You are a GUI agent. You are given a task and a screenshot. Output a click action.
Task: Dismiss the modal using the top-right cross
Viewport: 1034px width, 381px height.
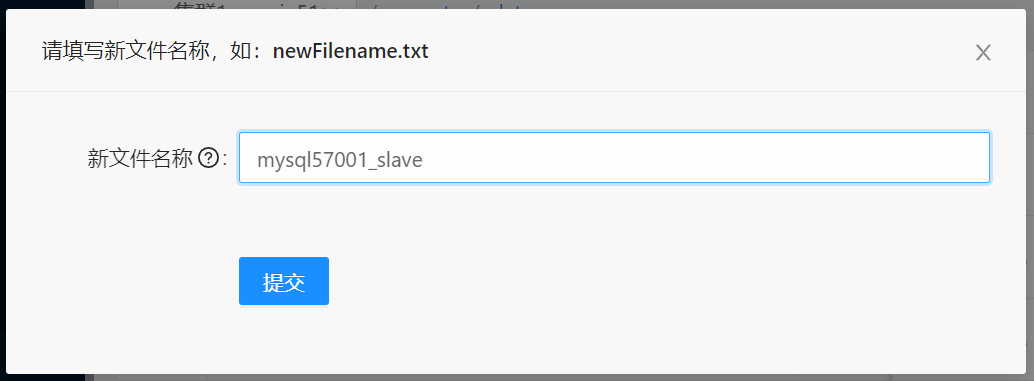tap(983, 53)
